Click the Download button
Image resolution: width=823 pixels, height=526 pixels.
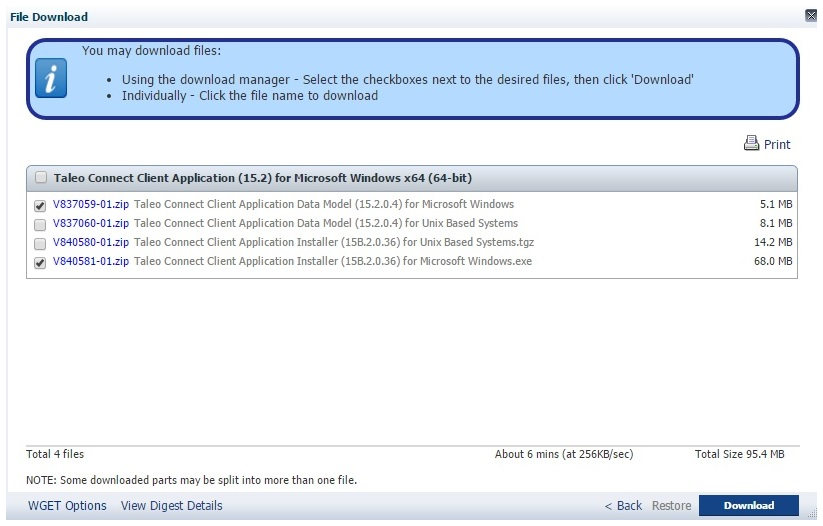(x=748, y=506)
